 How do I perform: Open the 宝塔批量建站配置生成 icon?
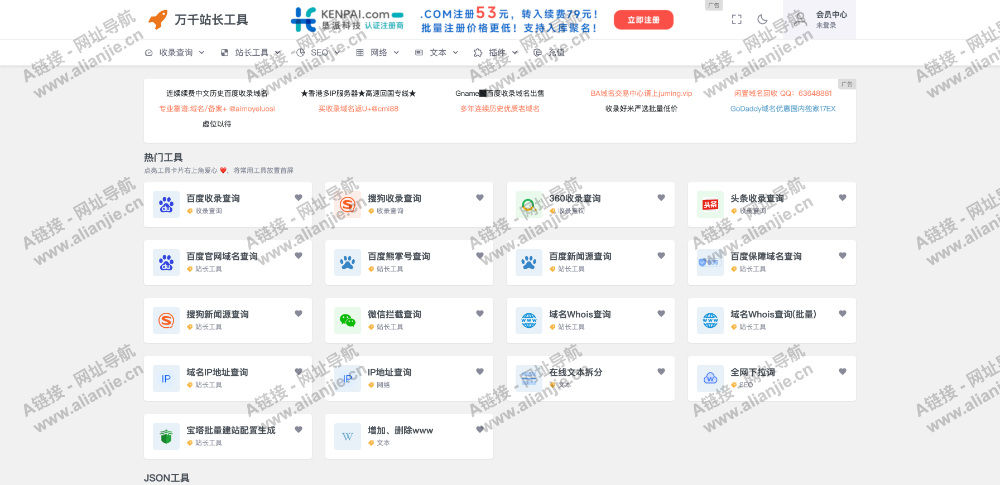166,436
